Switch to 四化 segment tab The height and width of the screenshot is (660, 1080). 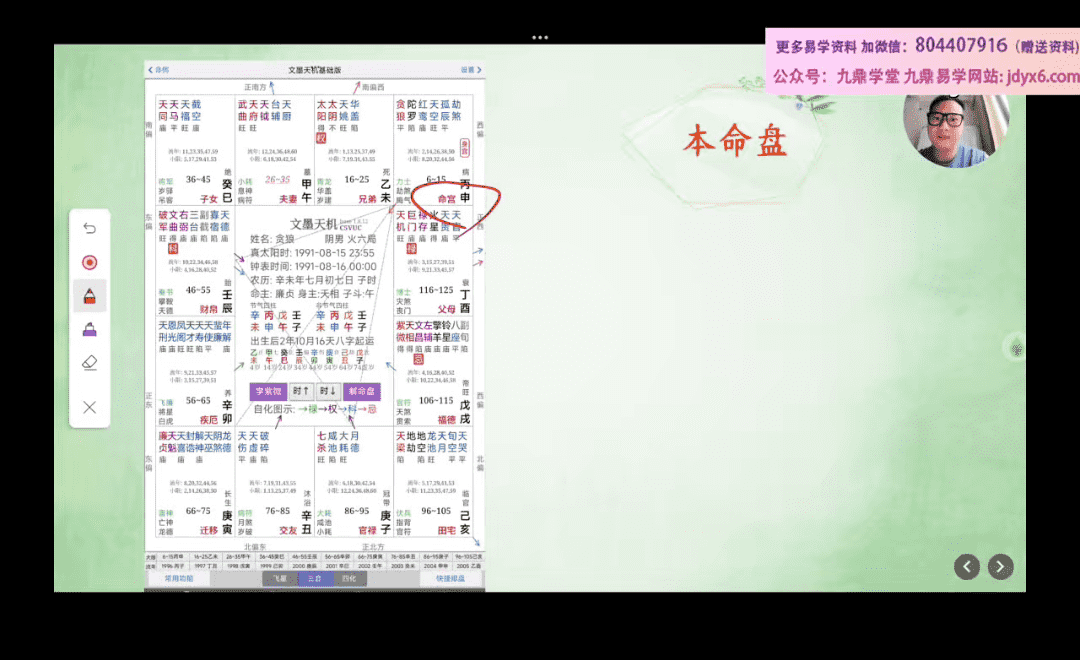click(347, 578)
